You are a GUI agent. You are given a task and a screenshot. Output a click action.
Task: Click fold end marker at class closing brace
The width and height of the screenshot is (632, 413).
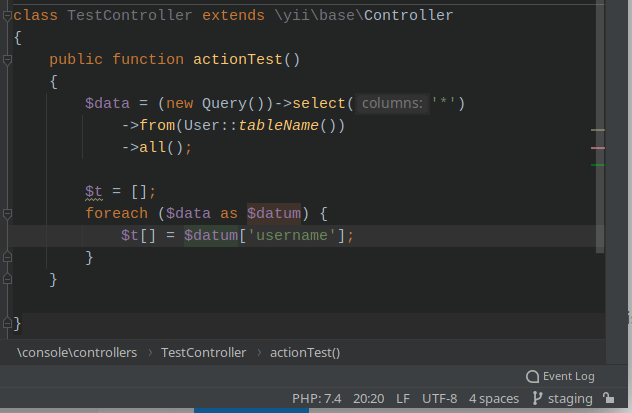click(7, 323)
